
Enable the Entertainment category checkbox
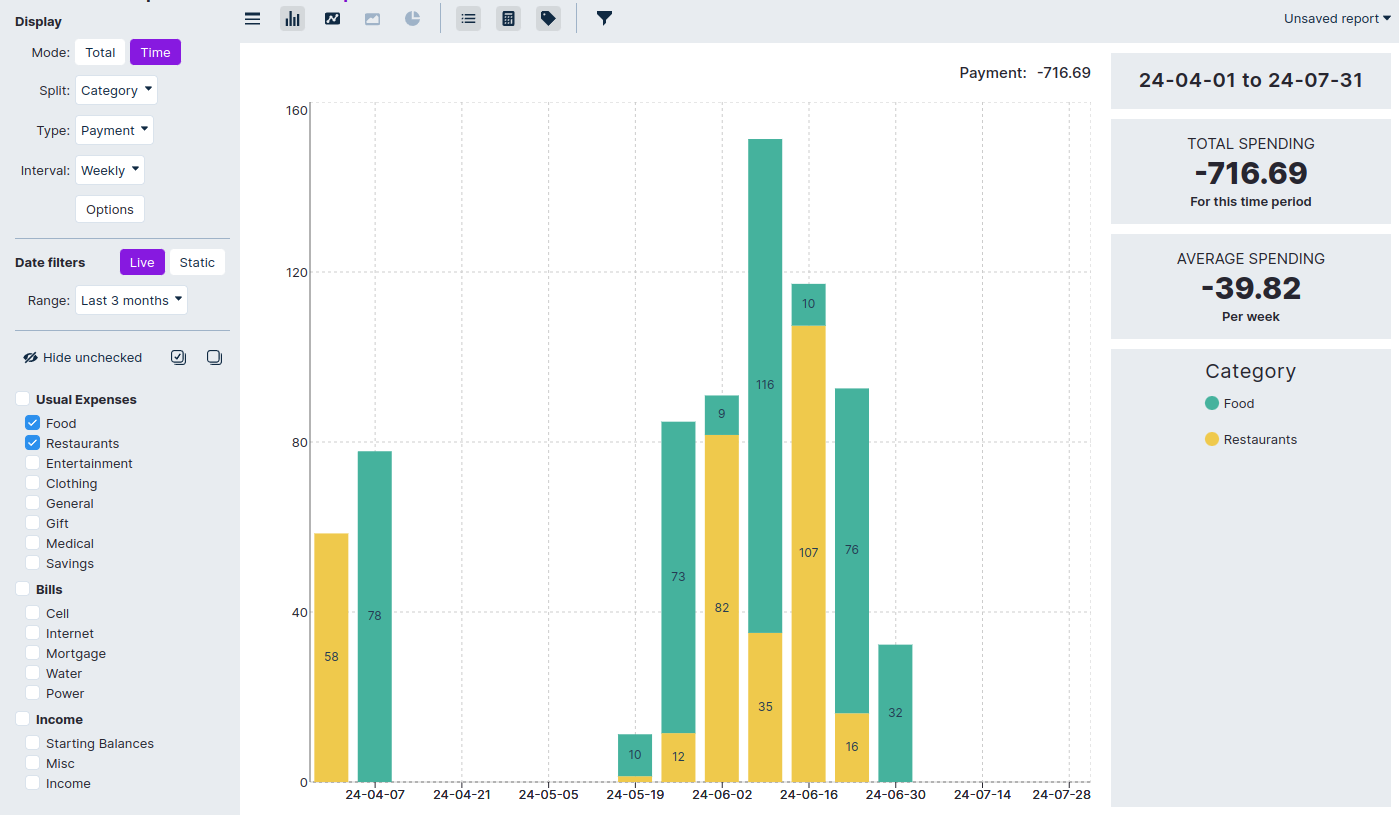click(33, 463)
